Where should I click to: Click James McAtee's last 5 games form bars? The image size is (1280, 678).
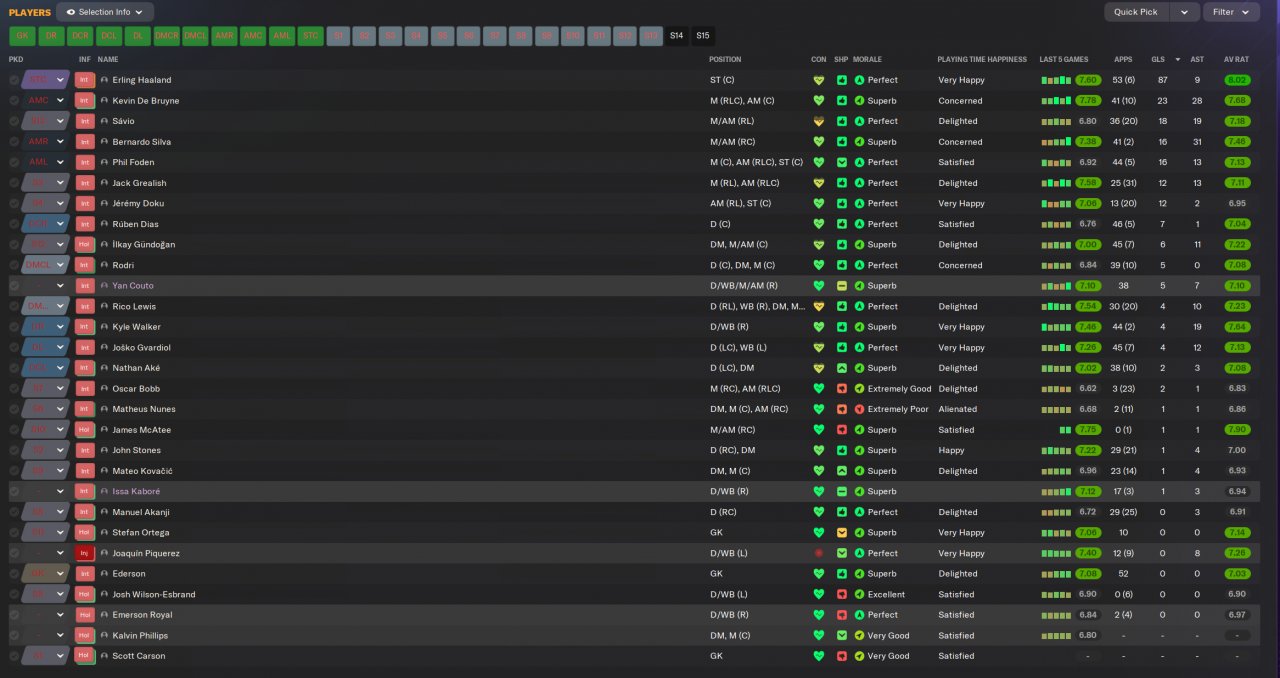pyautogui.click(x=1063, y=430)
